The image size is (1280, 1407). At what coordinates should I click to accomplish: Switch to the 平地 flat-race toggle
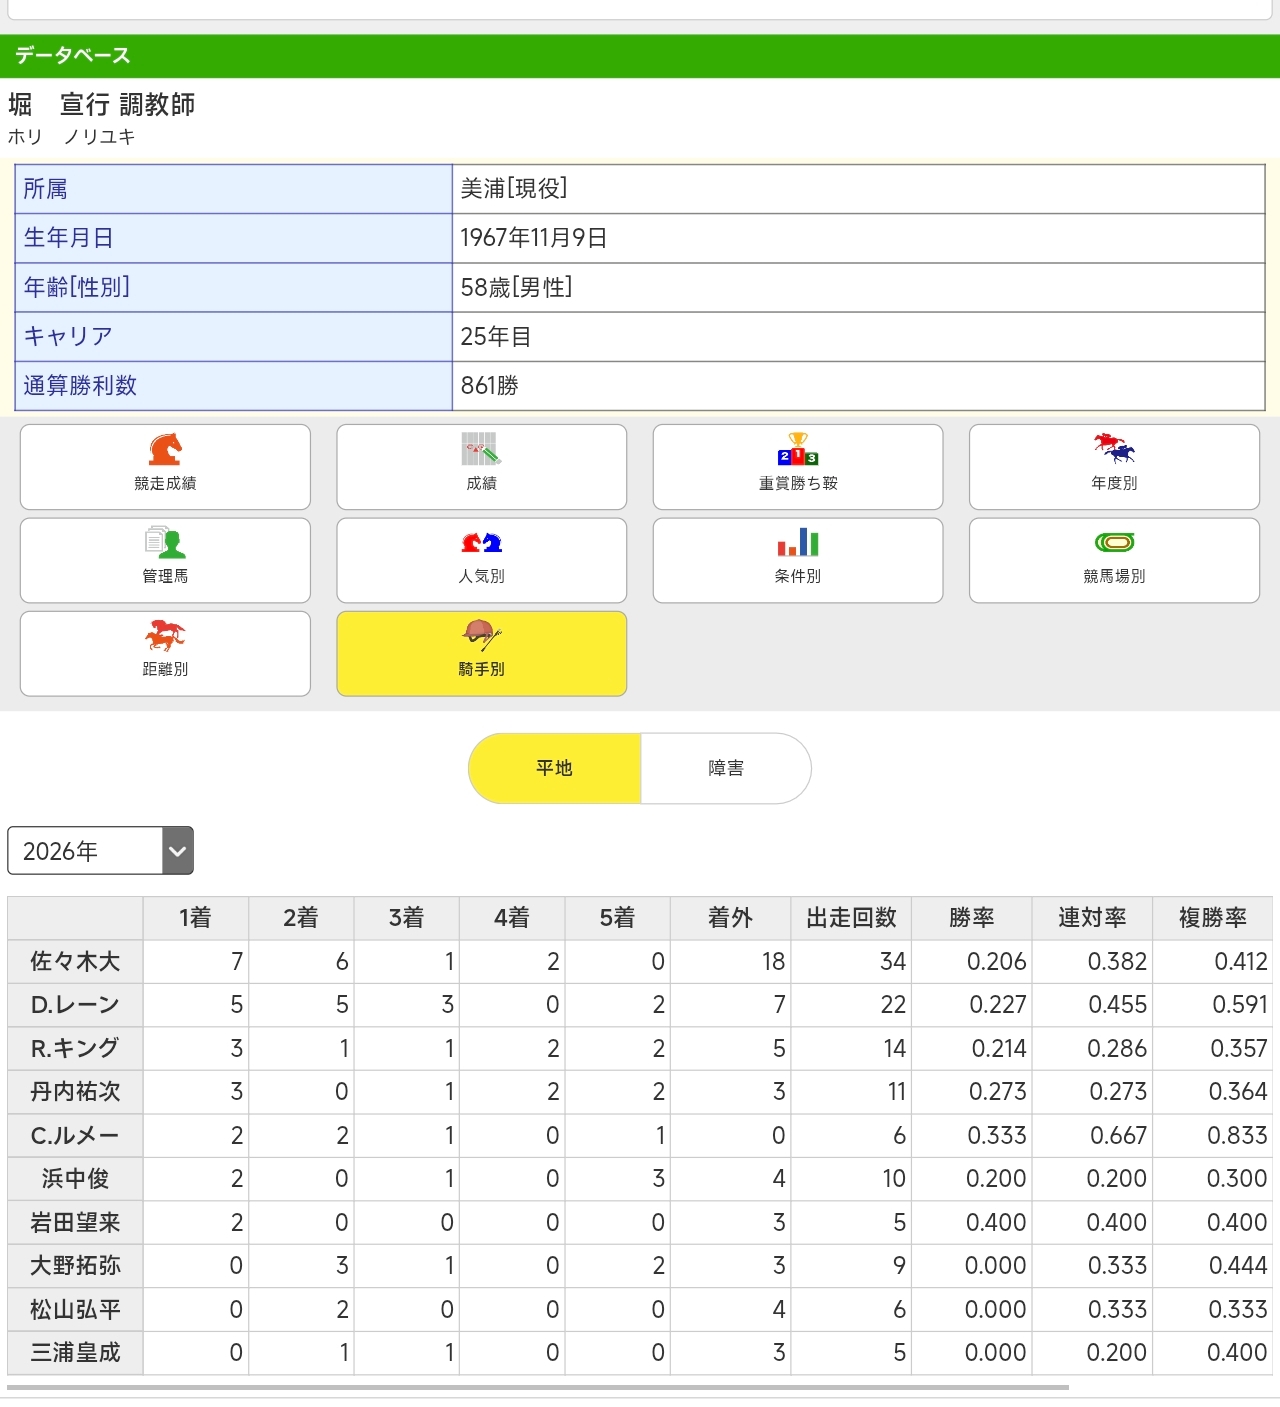[x=554, y=768]
